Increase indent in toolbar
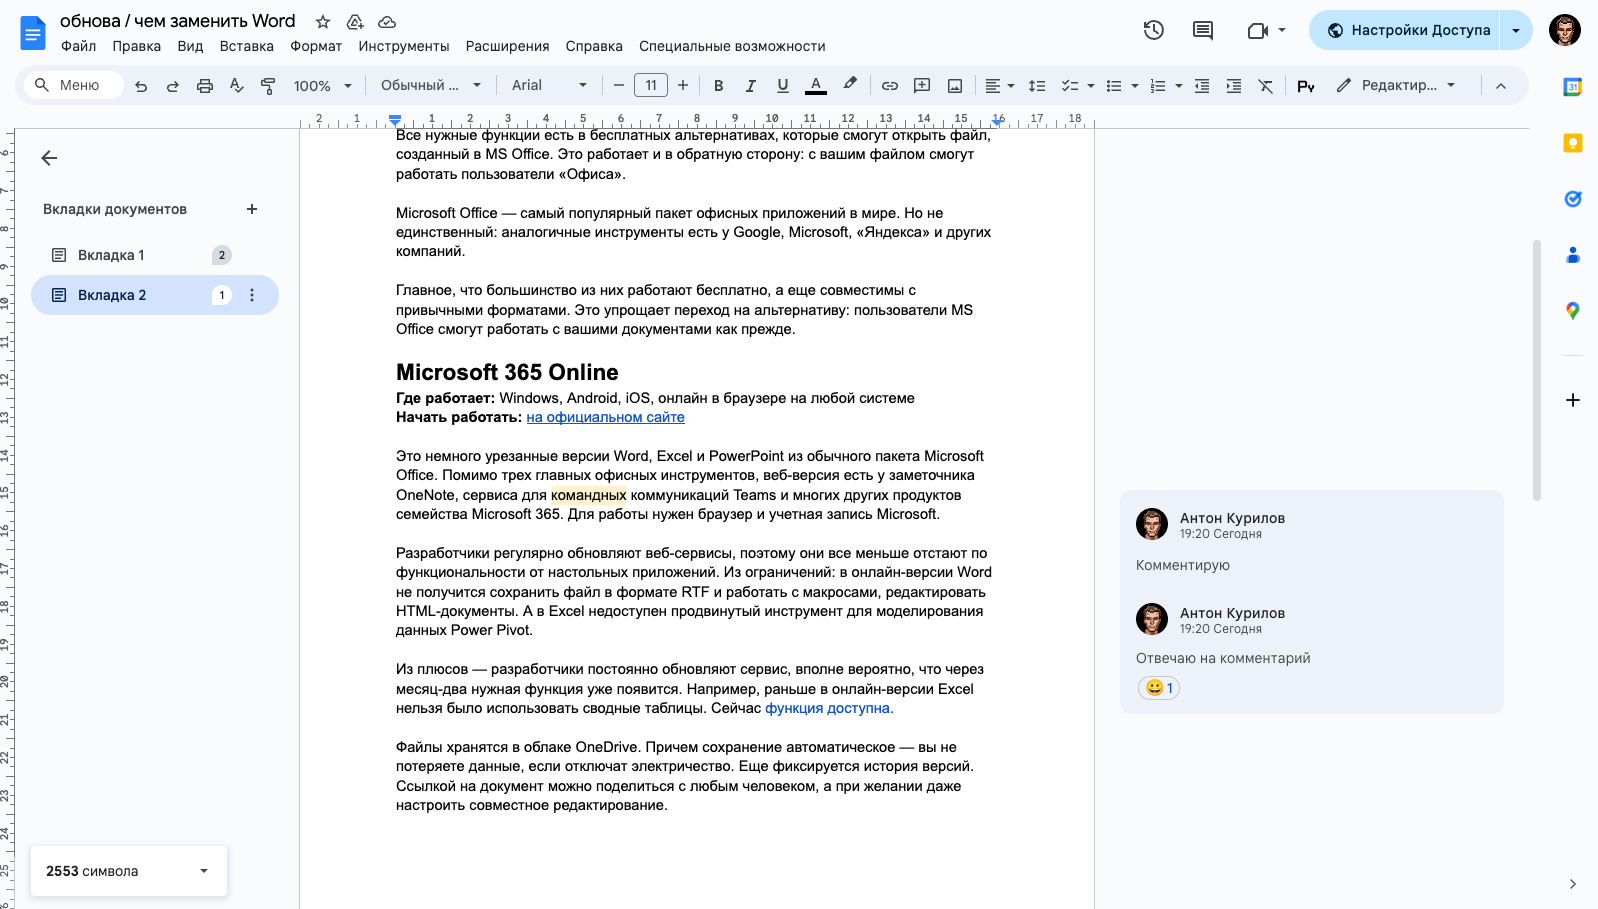Image resolution: width=1598 pixels, height=909 pixels. pos(1234,86)
